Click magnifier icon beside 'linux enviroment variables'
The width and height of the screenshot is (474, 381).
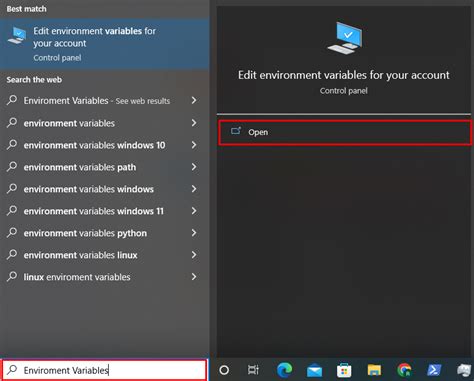12,276
